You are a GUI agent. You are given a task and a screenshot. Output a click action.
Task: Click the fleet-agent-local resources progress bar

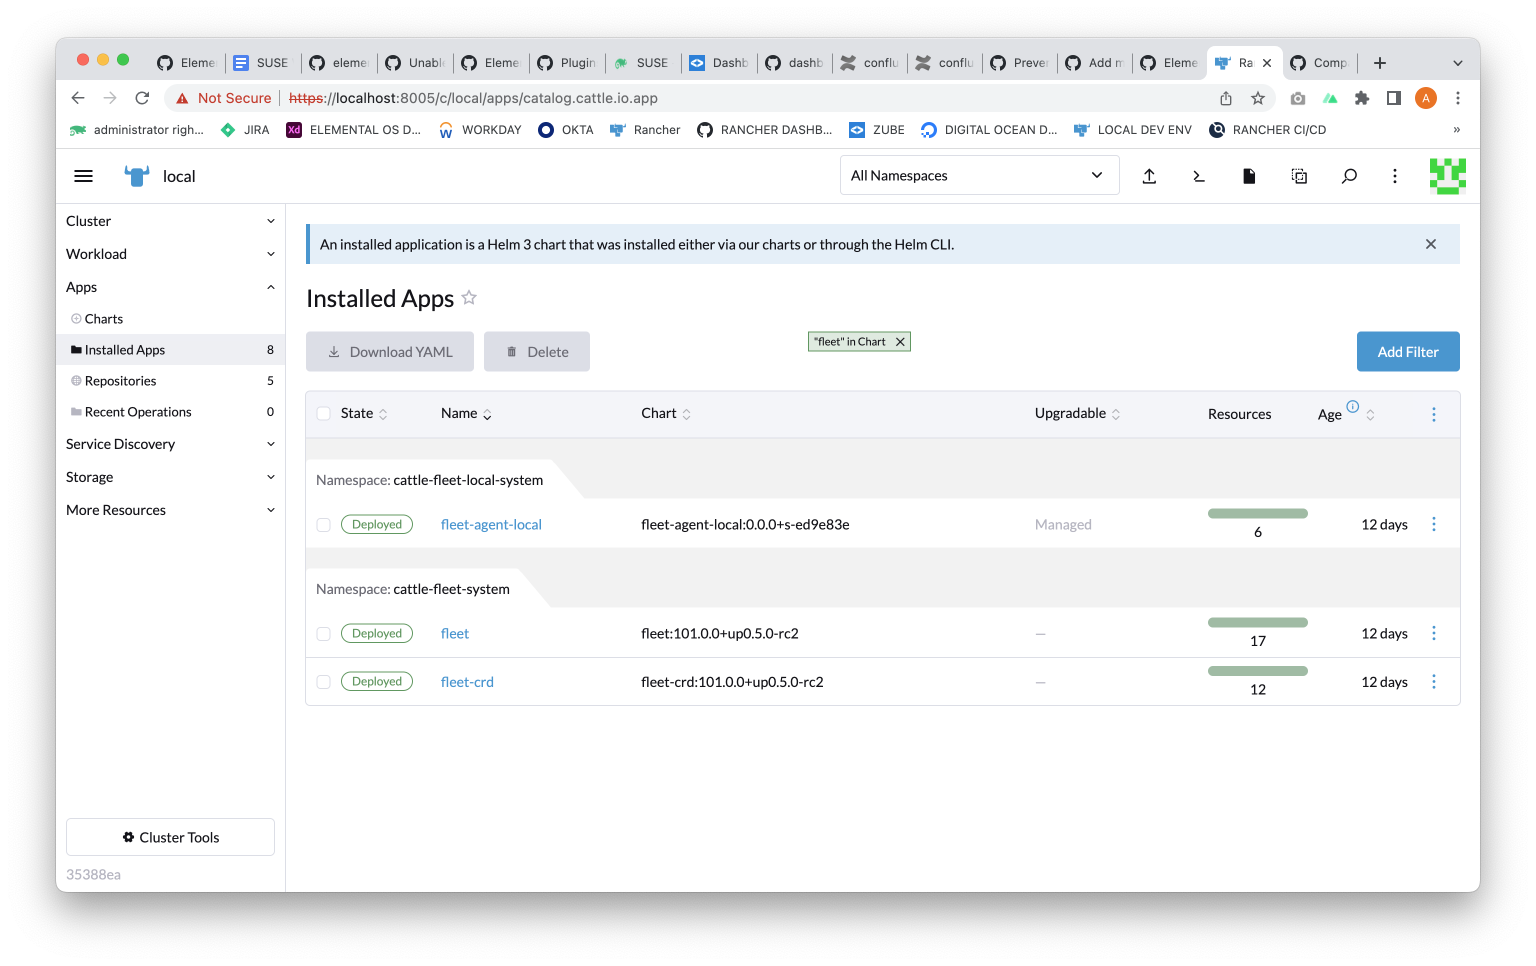click(1258, 514)
